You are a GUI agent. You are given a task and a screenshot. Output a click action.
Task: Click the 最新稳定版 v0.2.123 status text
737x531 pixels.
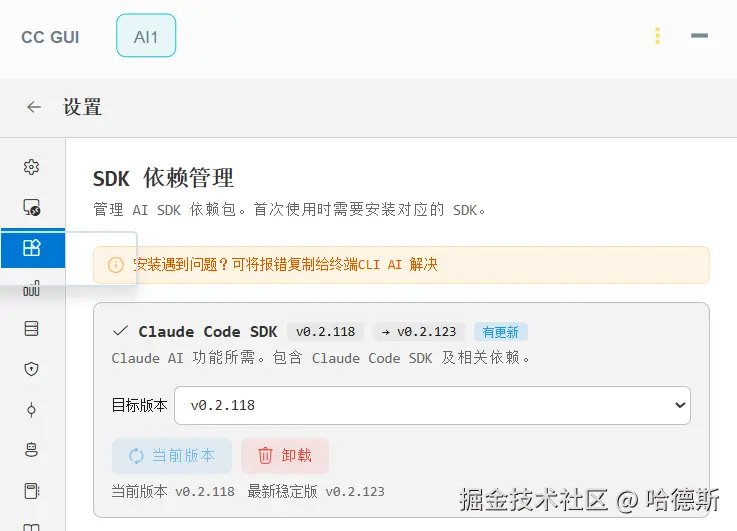click(316, 492)
